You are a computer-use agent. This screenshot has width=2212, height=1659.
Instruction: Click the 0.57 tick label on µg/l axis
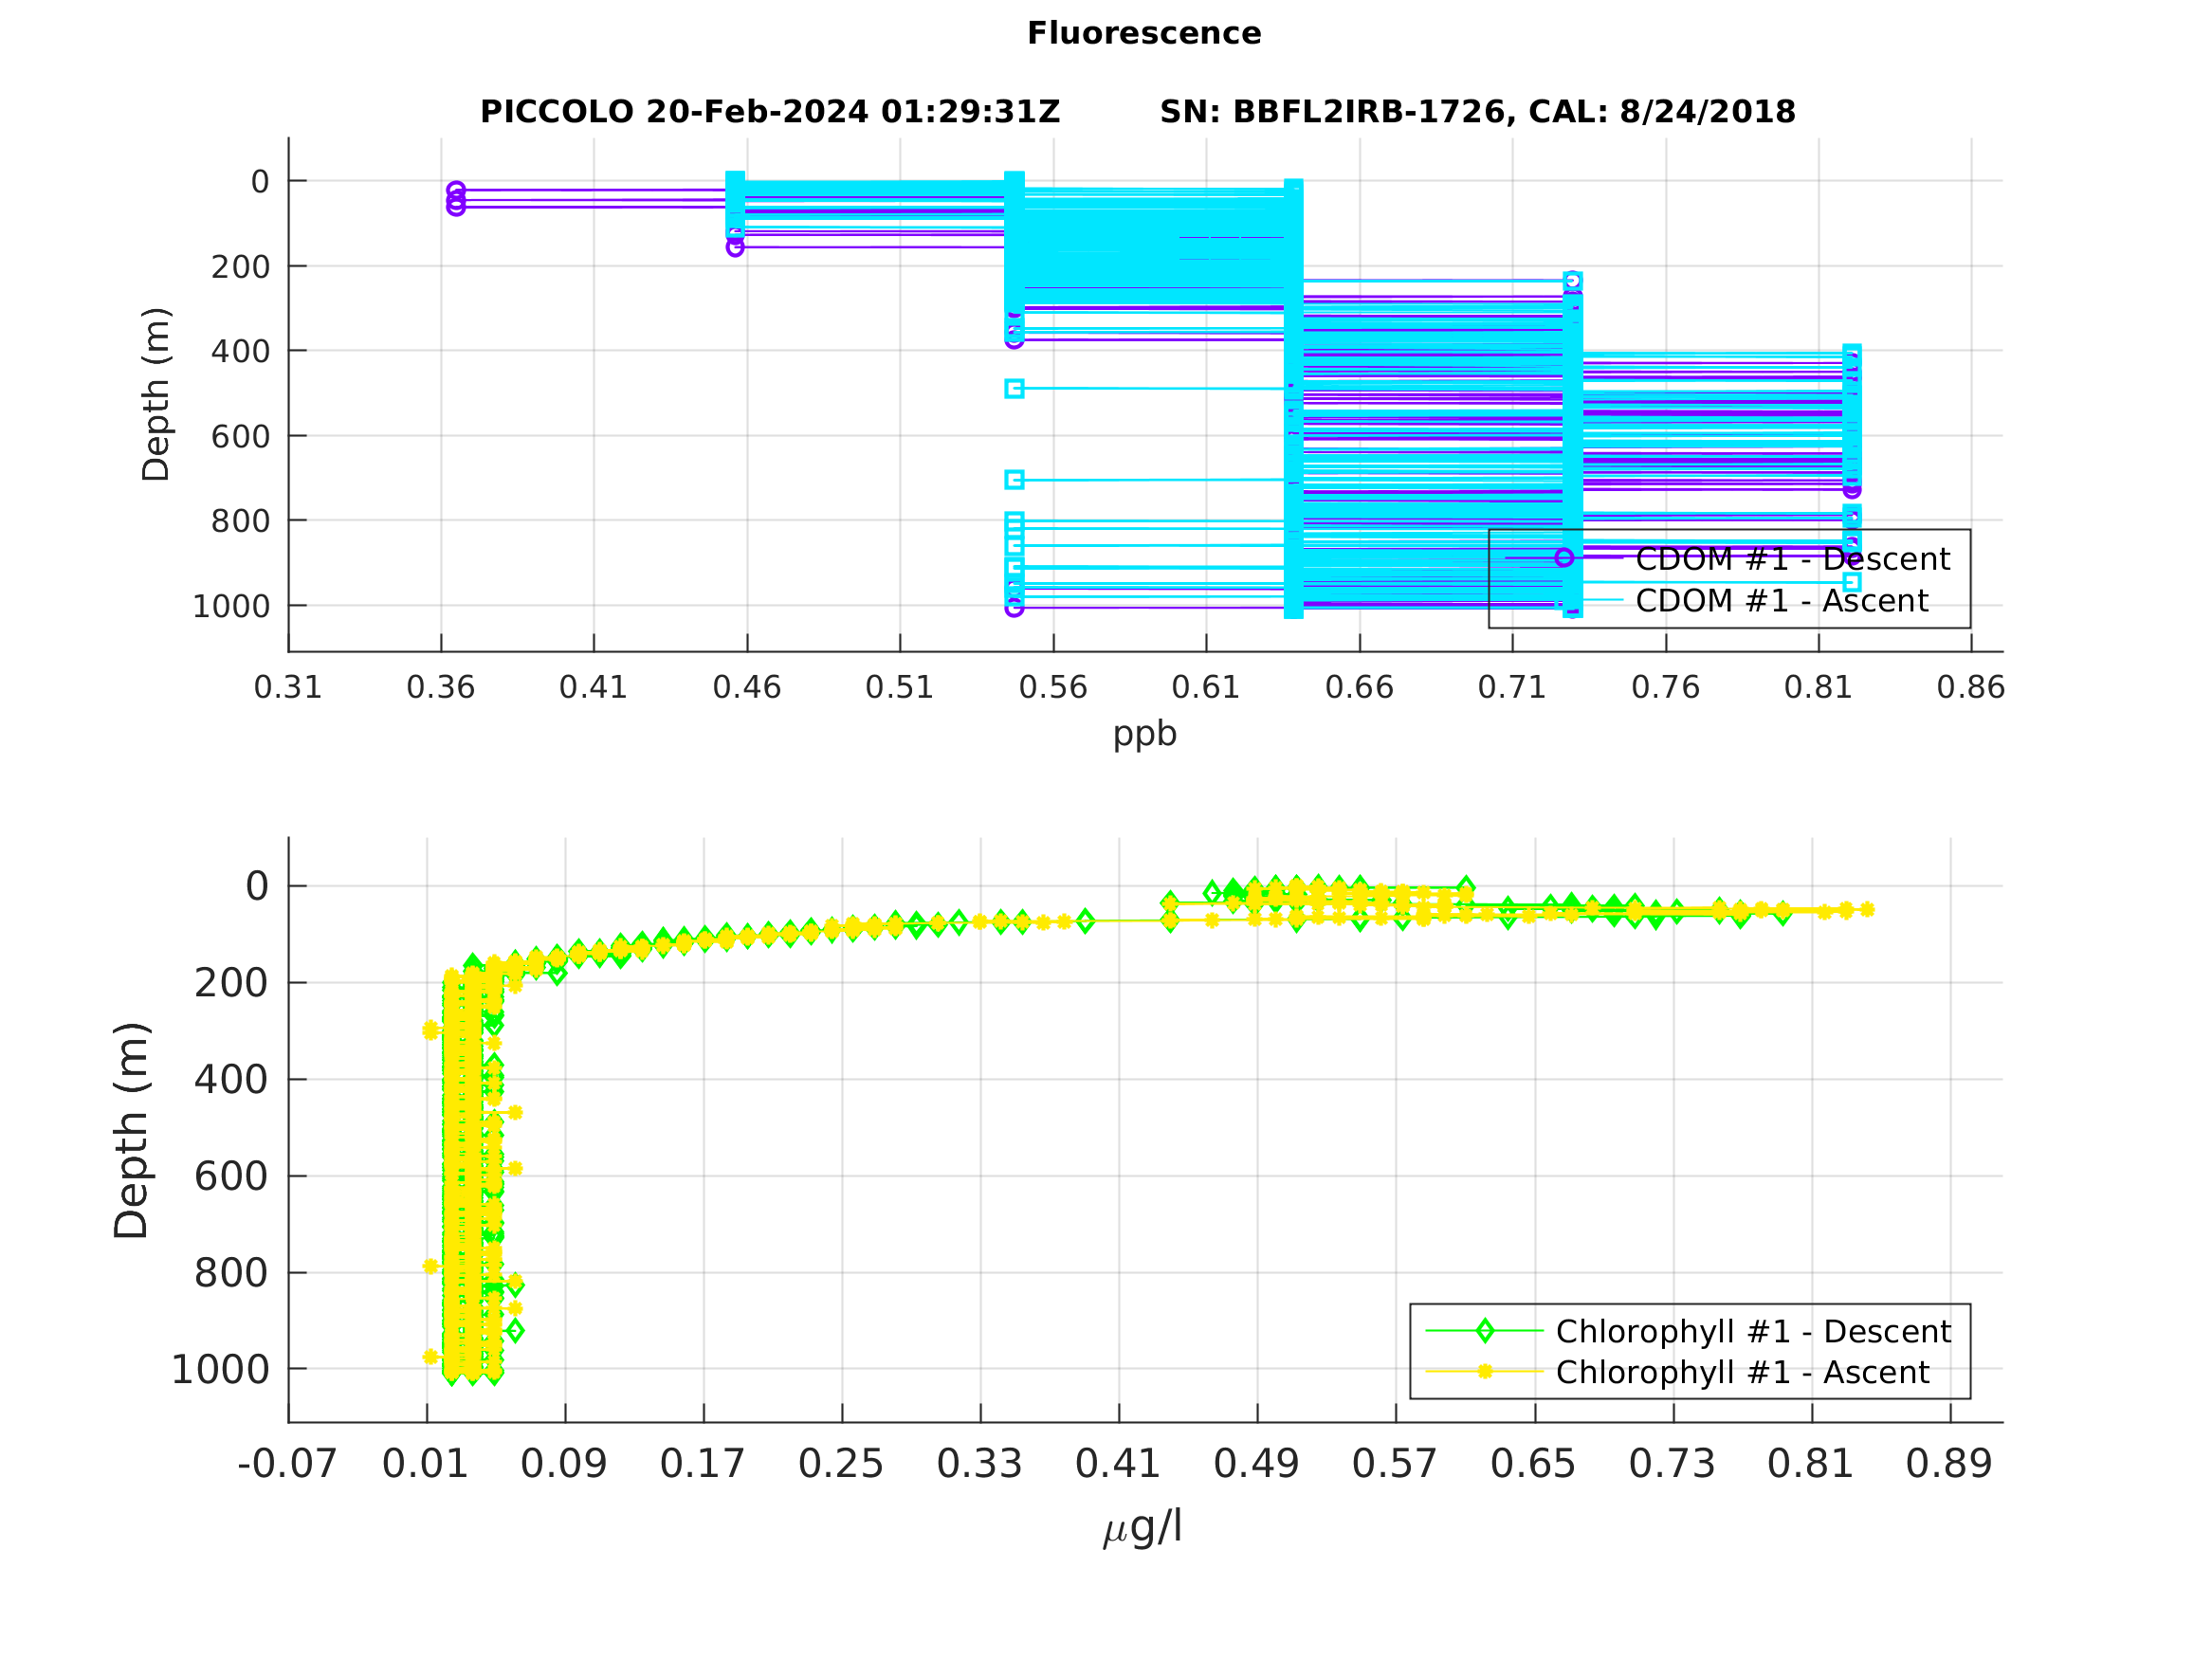[x=1395, y=1463]
